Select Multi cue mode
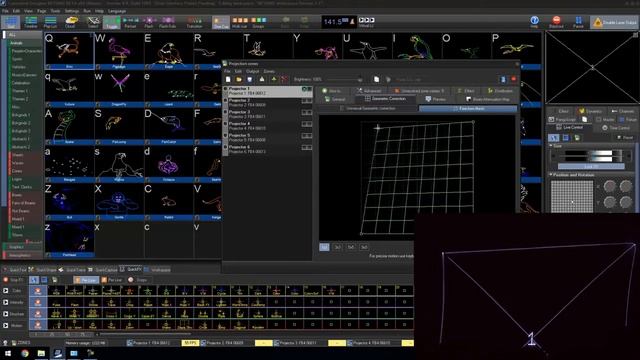 [x=240, y=22]
